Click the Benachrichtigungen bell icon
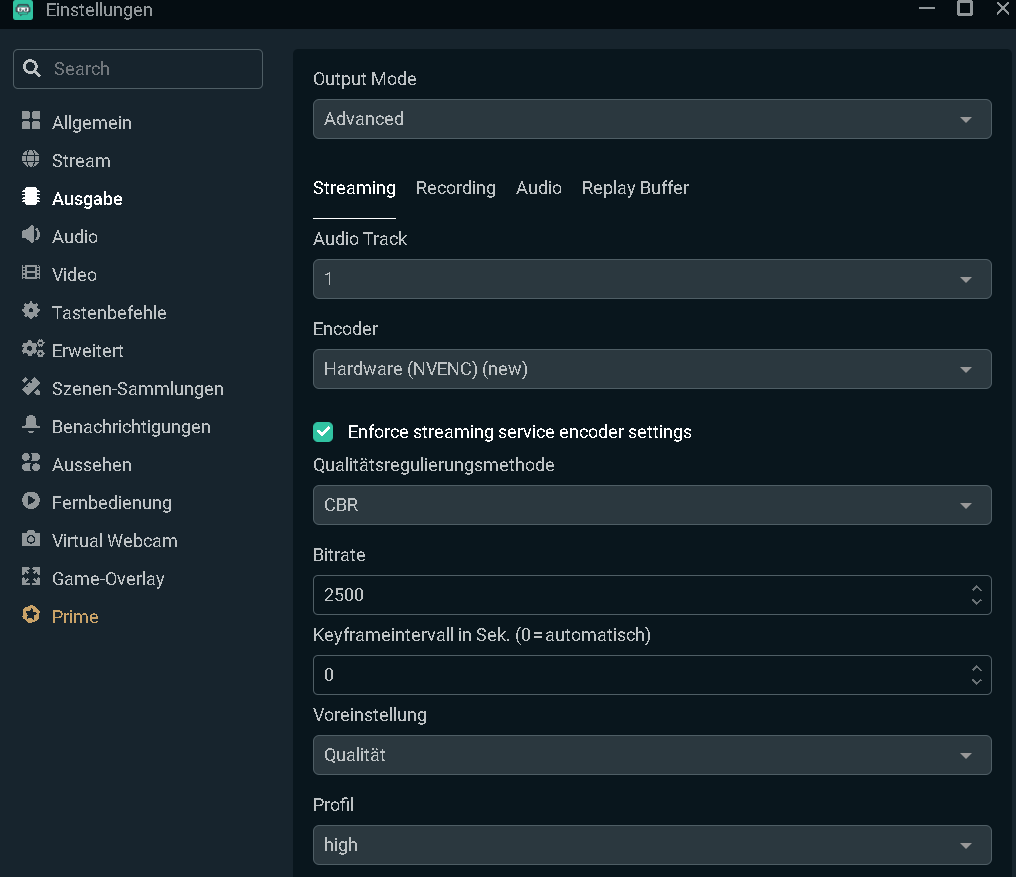The image size is (1016, 877). (x=31, y=426)
